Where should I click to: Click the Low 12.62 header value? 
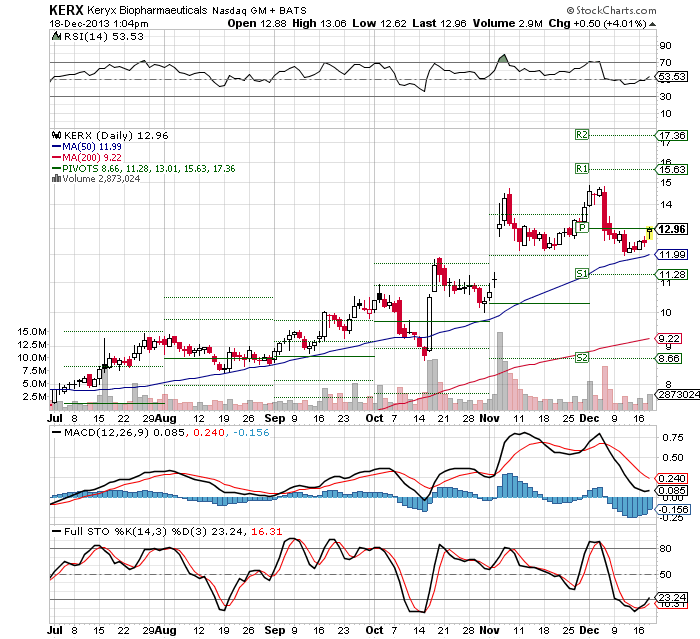379,23
